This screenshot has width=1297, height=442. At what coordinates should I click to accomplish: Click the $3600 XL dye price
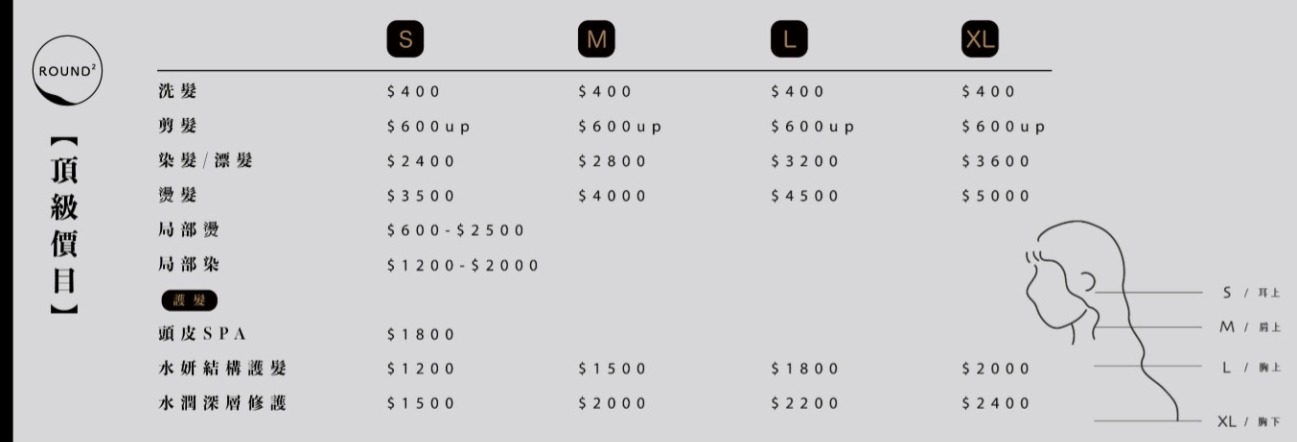tap(995, 162)
